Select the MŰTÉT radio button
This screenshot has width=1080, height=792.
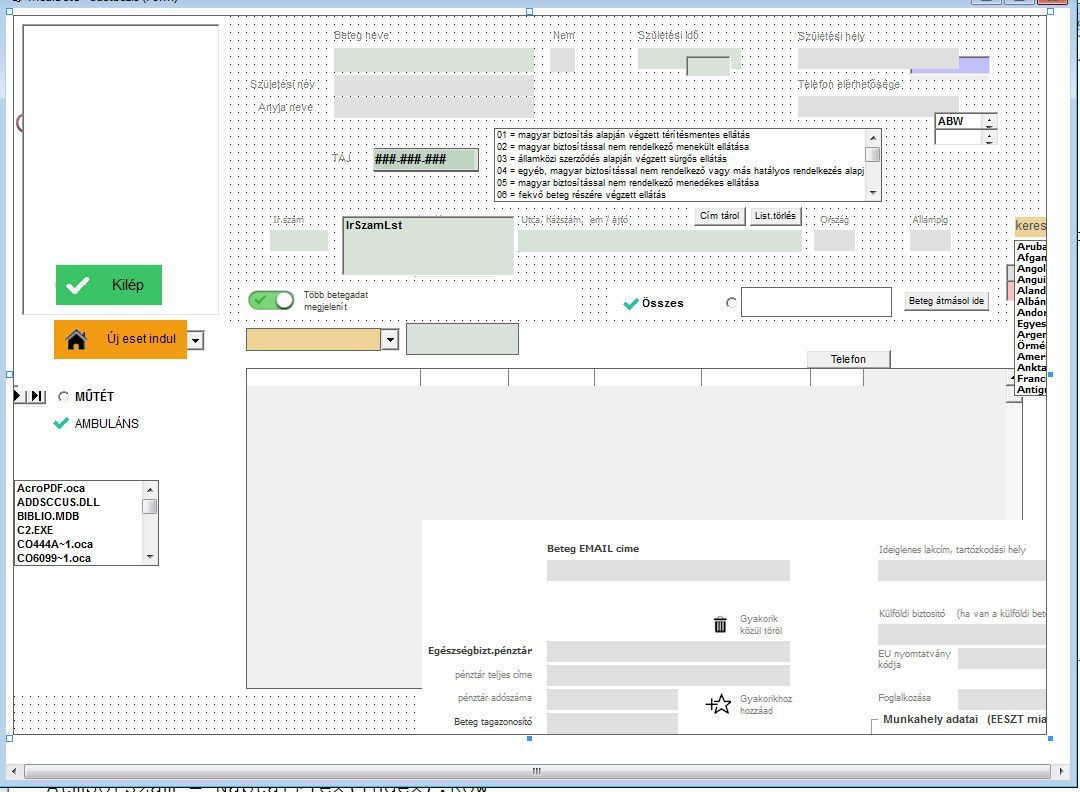click(62, 395)
